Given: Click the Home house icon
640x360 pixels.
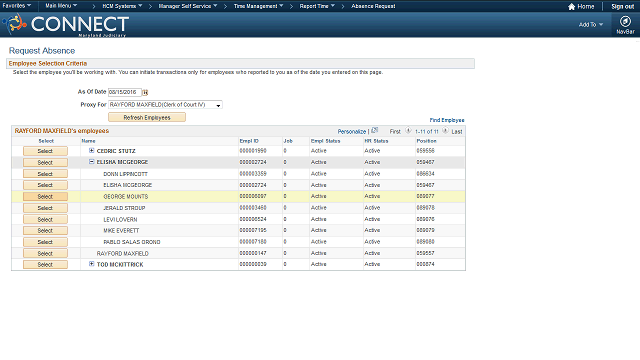Looking at the screenshot, I should pos(571,7).
